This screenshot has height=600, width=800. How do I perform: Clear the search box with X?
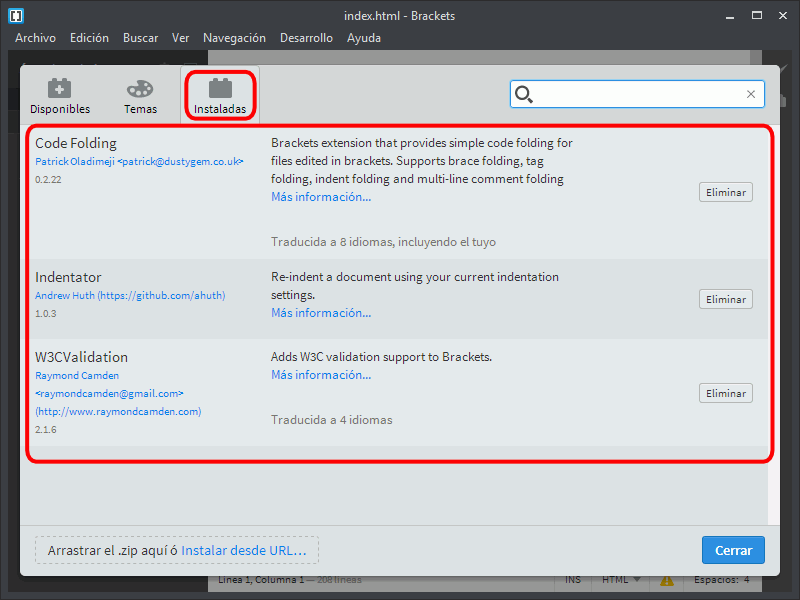tap(751, 94)
